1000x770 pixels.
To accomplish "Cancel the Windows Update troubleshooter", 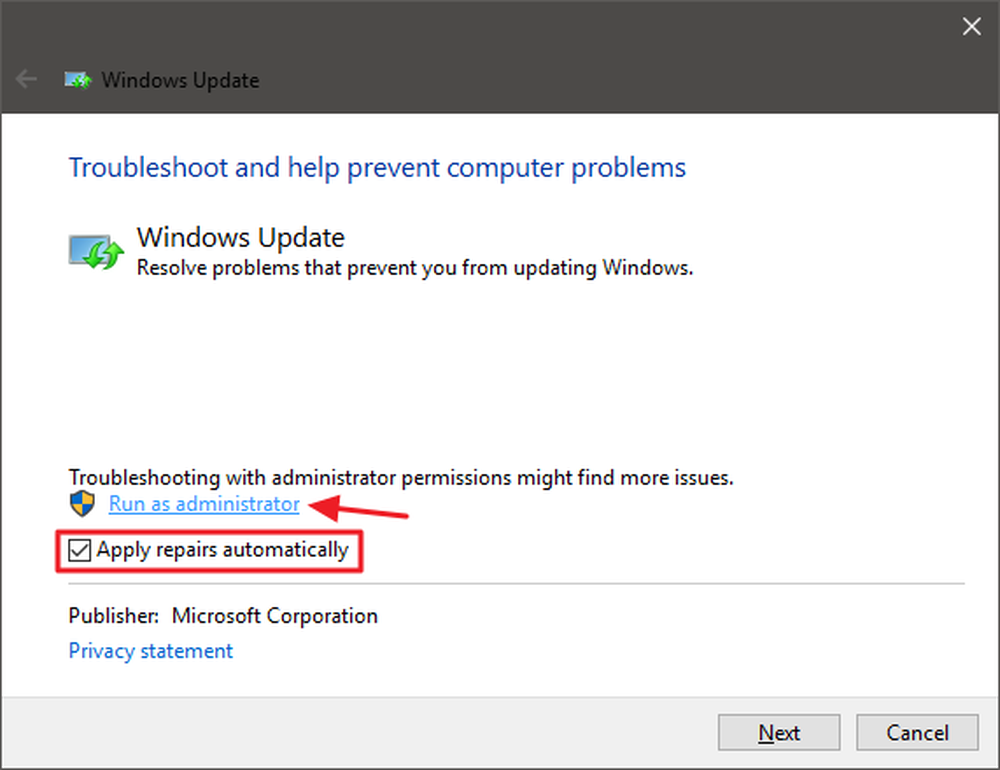I will pyautogui.click(x=917, y=732).
